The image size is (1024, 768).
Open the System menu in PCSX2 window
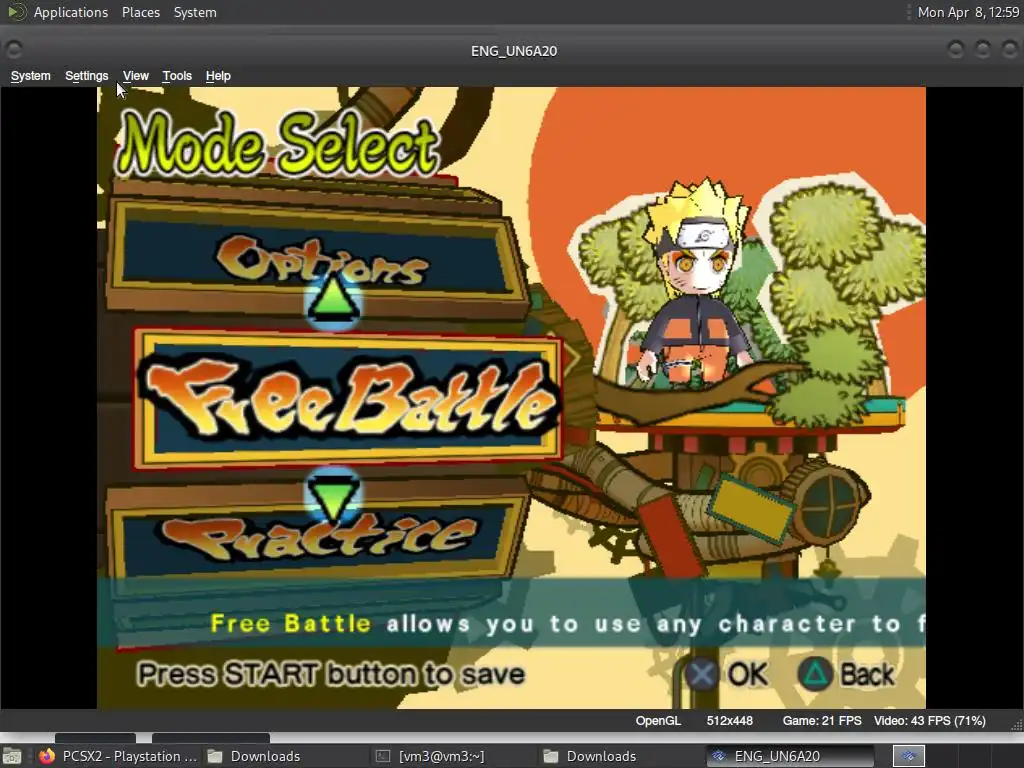pos(30,76)
